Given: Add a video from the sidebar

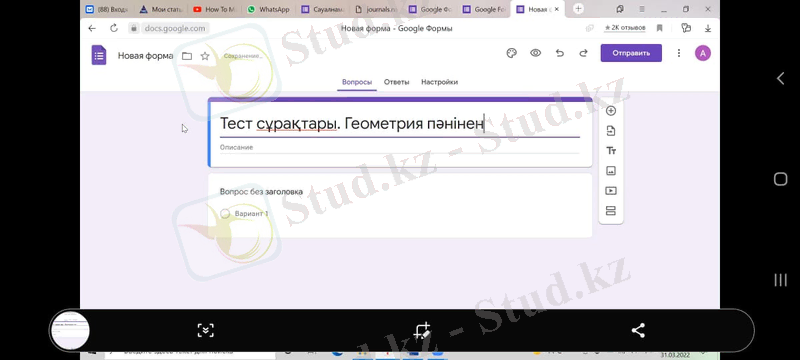Looking at the screenshot, I should pos(611,191).
